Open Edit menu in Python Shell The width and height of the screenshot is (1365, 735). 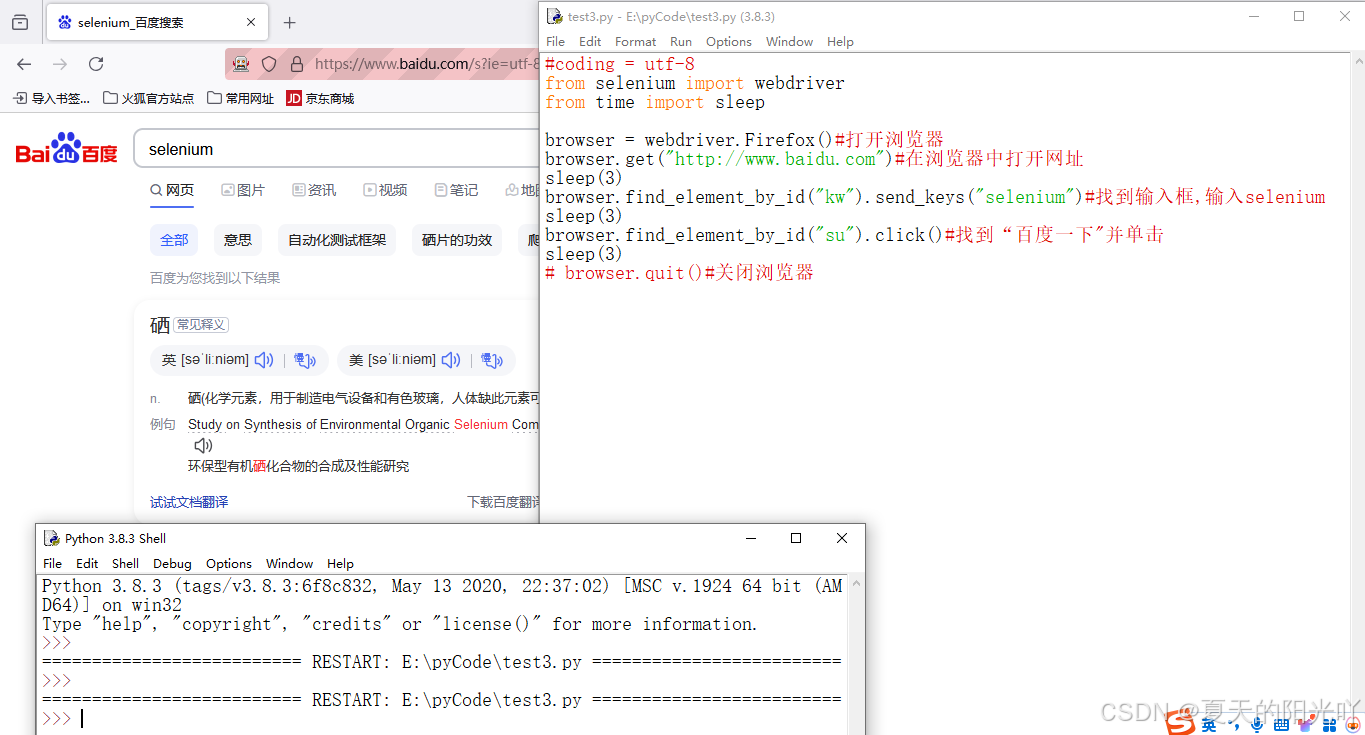click(x=87, y=564)
